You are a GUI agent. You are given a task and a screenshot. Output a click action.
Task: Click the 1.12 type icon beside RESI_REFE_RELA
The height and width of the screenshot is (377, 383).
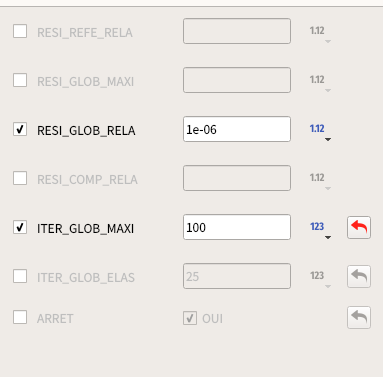[x=317, y=30]
